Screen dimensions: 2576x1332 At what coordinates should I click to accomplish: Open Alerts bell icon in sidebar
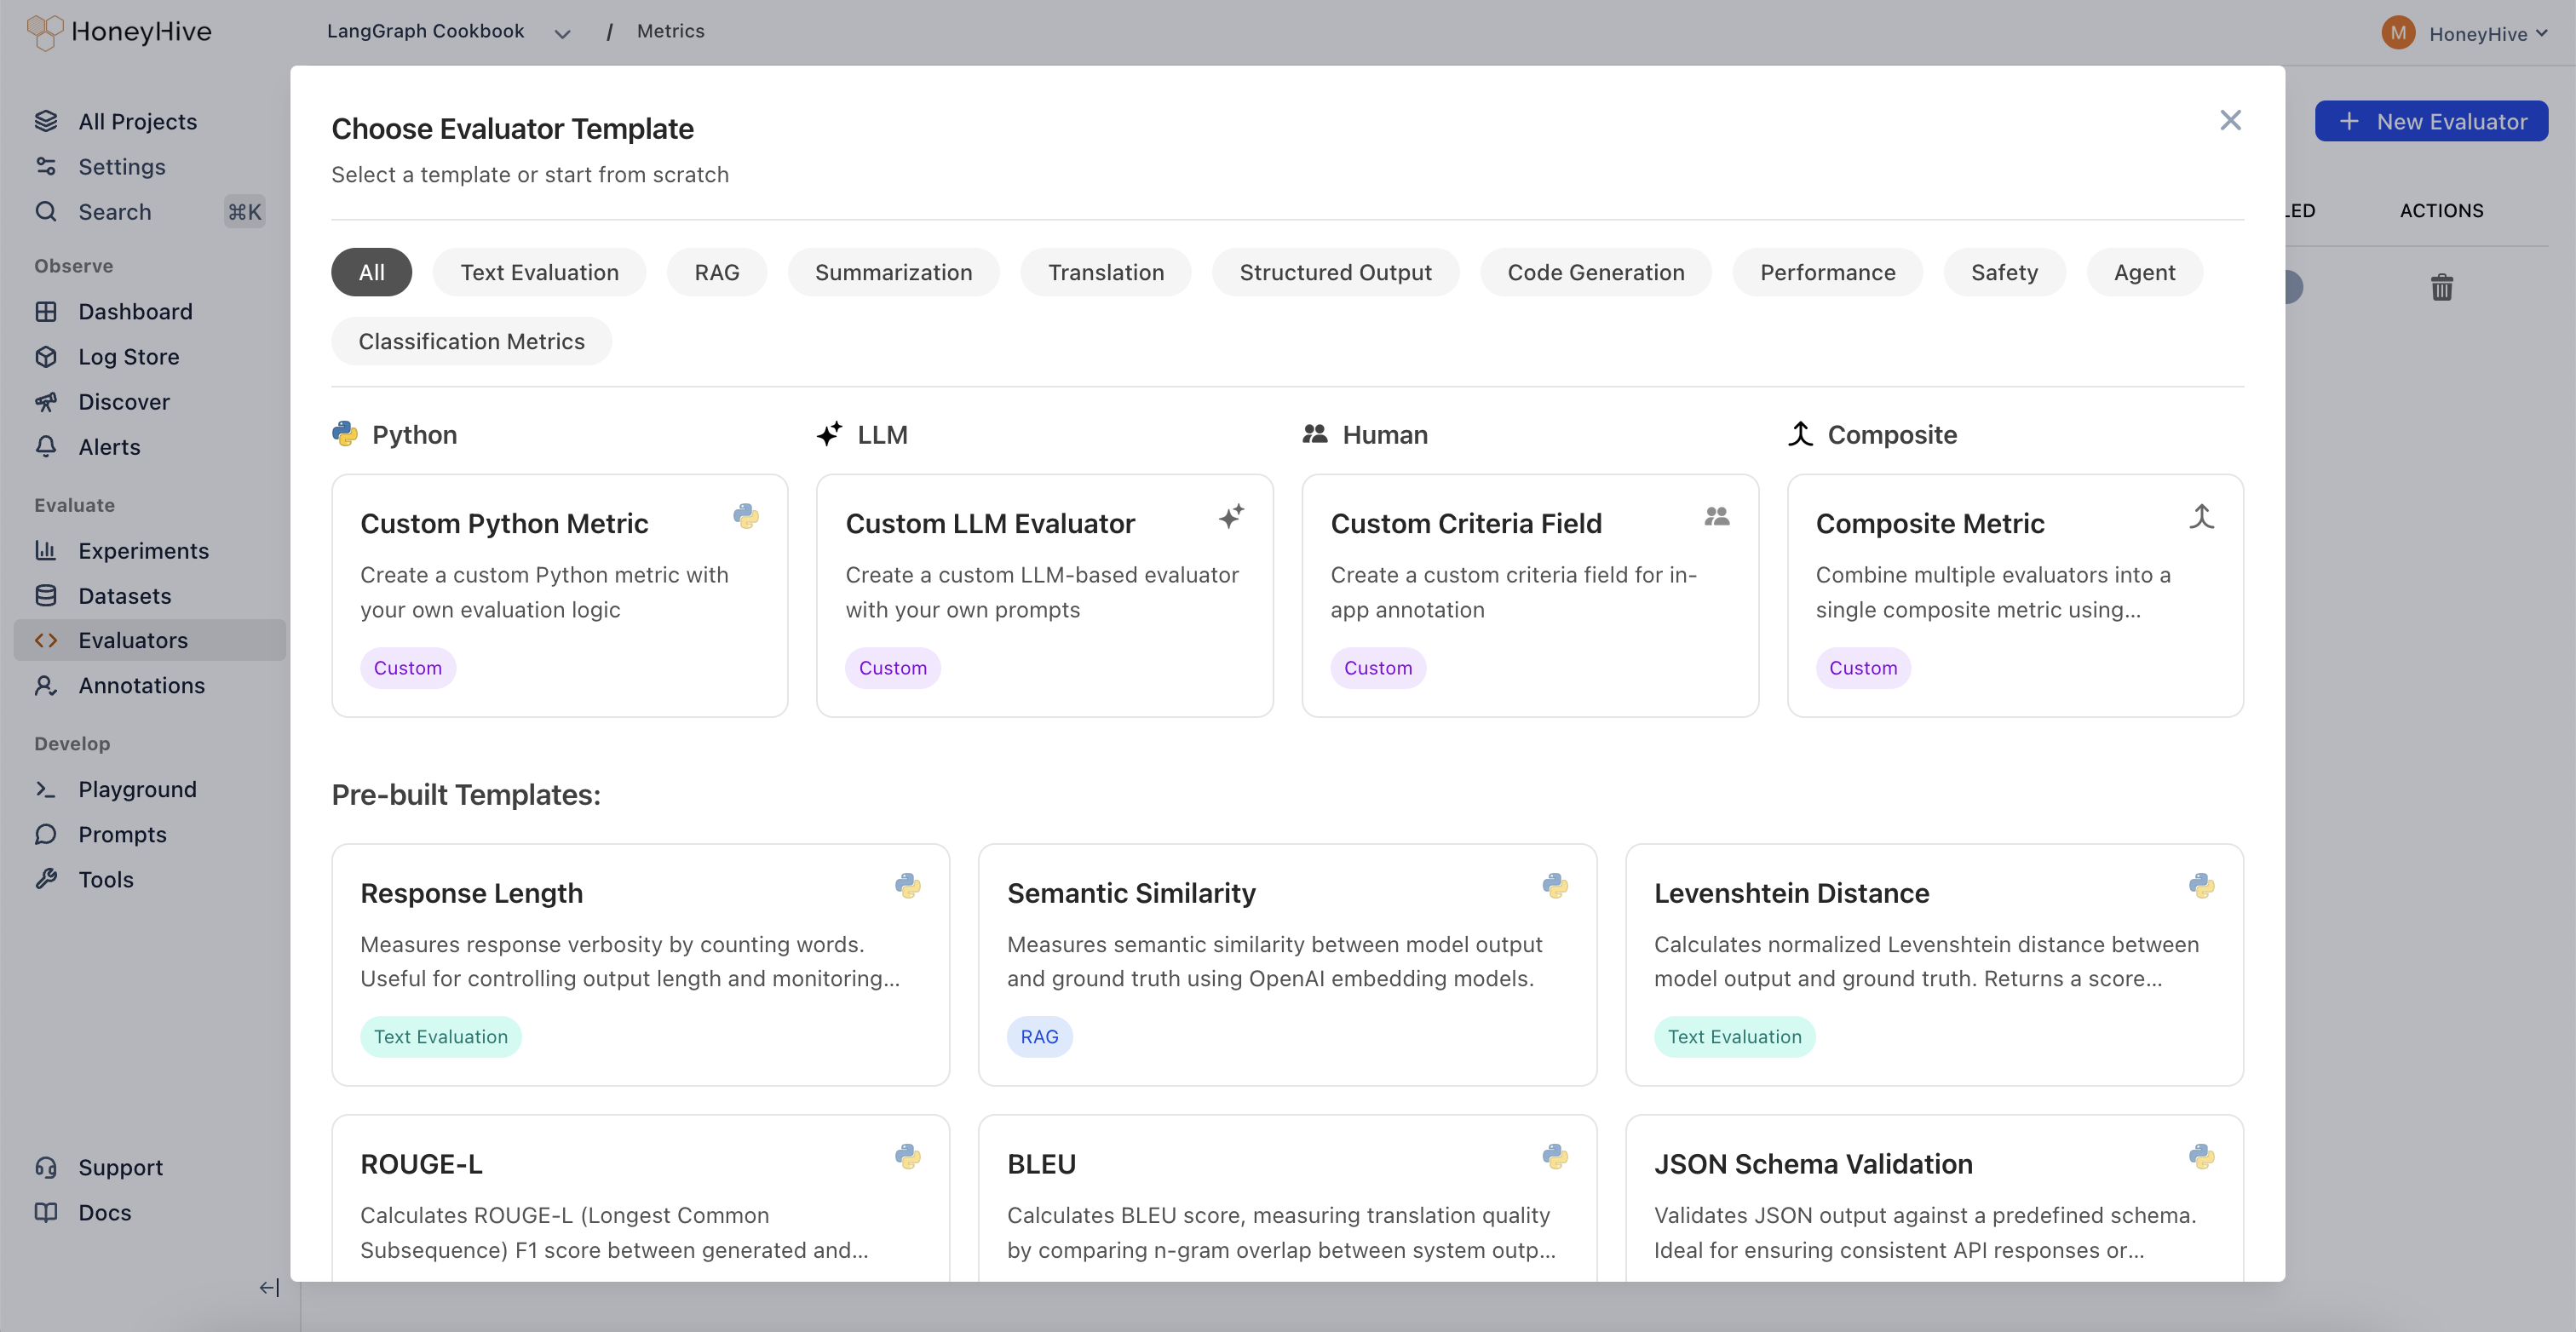pyautogui.click(x=46, y=447)
